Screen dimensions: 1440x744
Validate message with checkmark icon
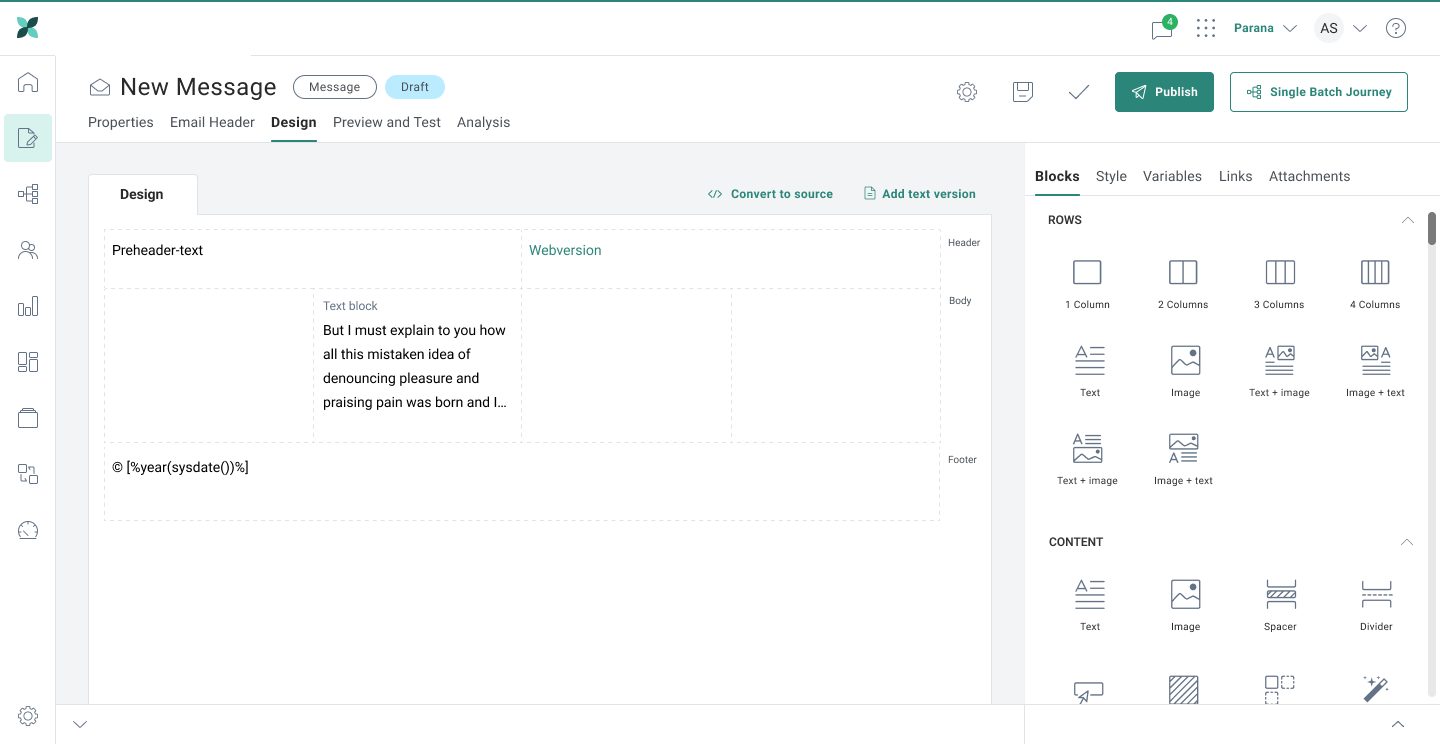[1078, 92]
